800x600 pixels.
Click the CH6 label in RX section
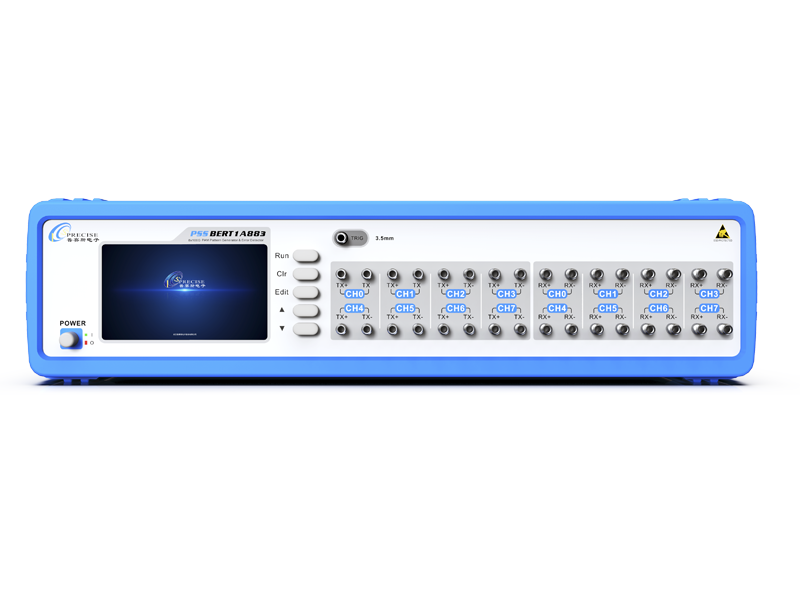click(659, 308)
